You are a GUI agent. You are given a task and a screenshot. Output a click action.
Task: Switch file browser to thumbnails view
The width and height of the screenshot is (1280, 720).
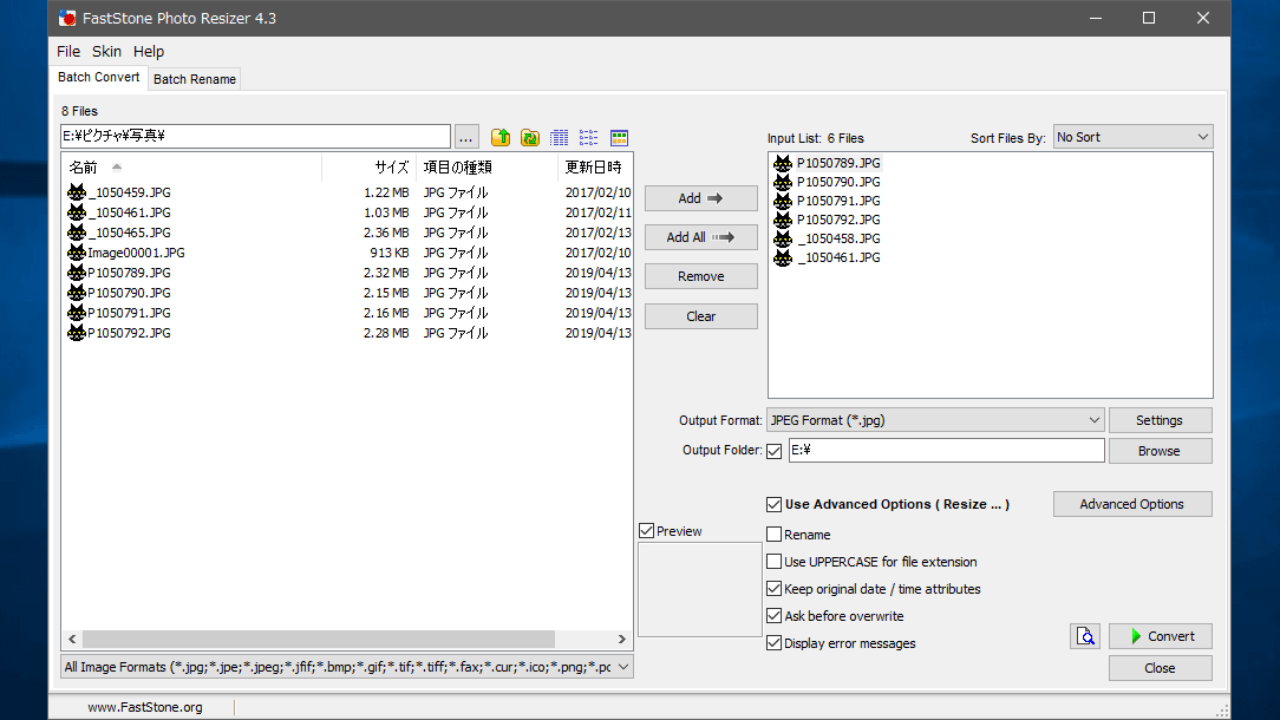(619, 138)
